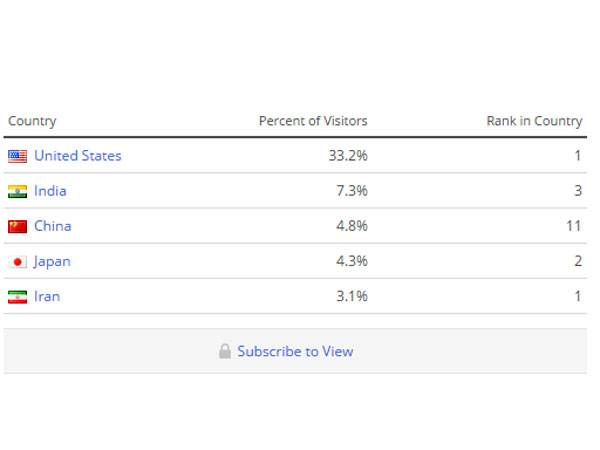Open the China country link
This screenshot has width=600, height=450.
click(x=53, y=226)
